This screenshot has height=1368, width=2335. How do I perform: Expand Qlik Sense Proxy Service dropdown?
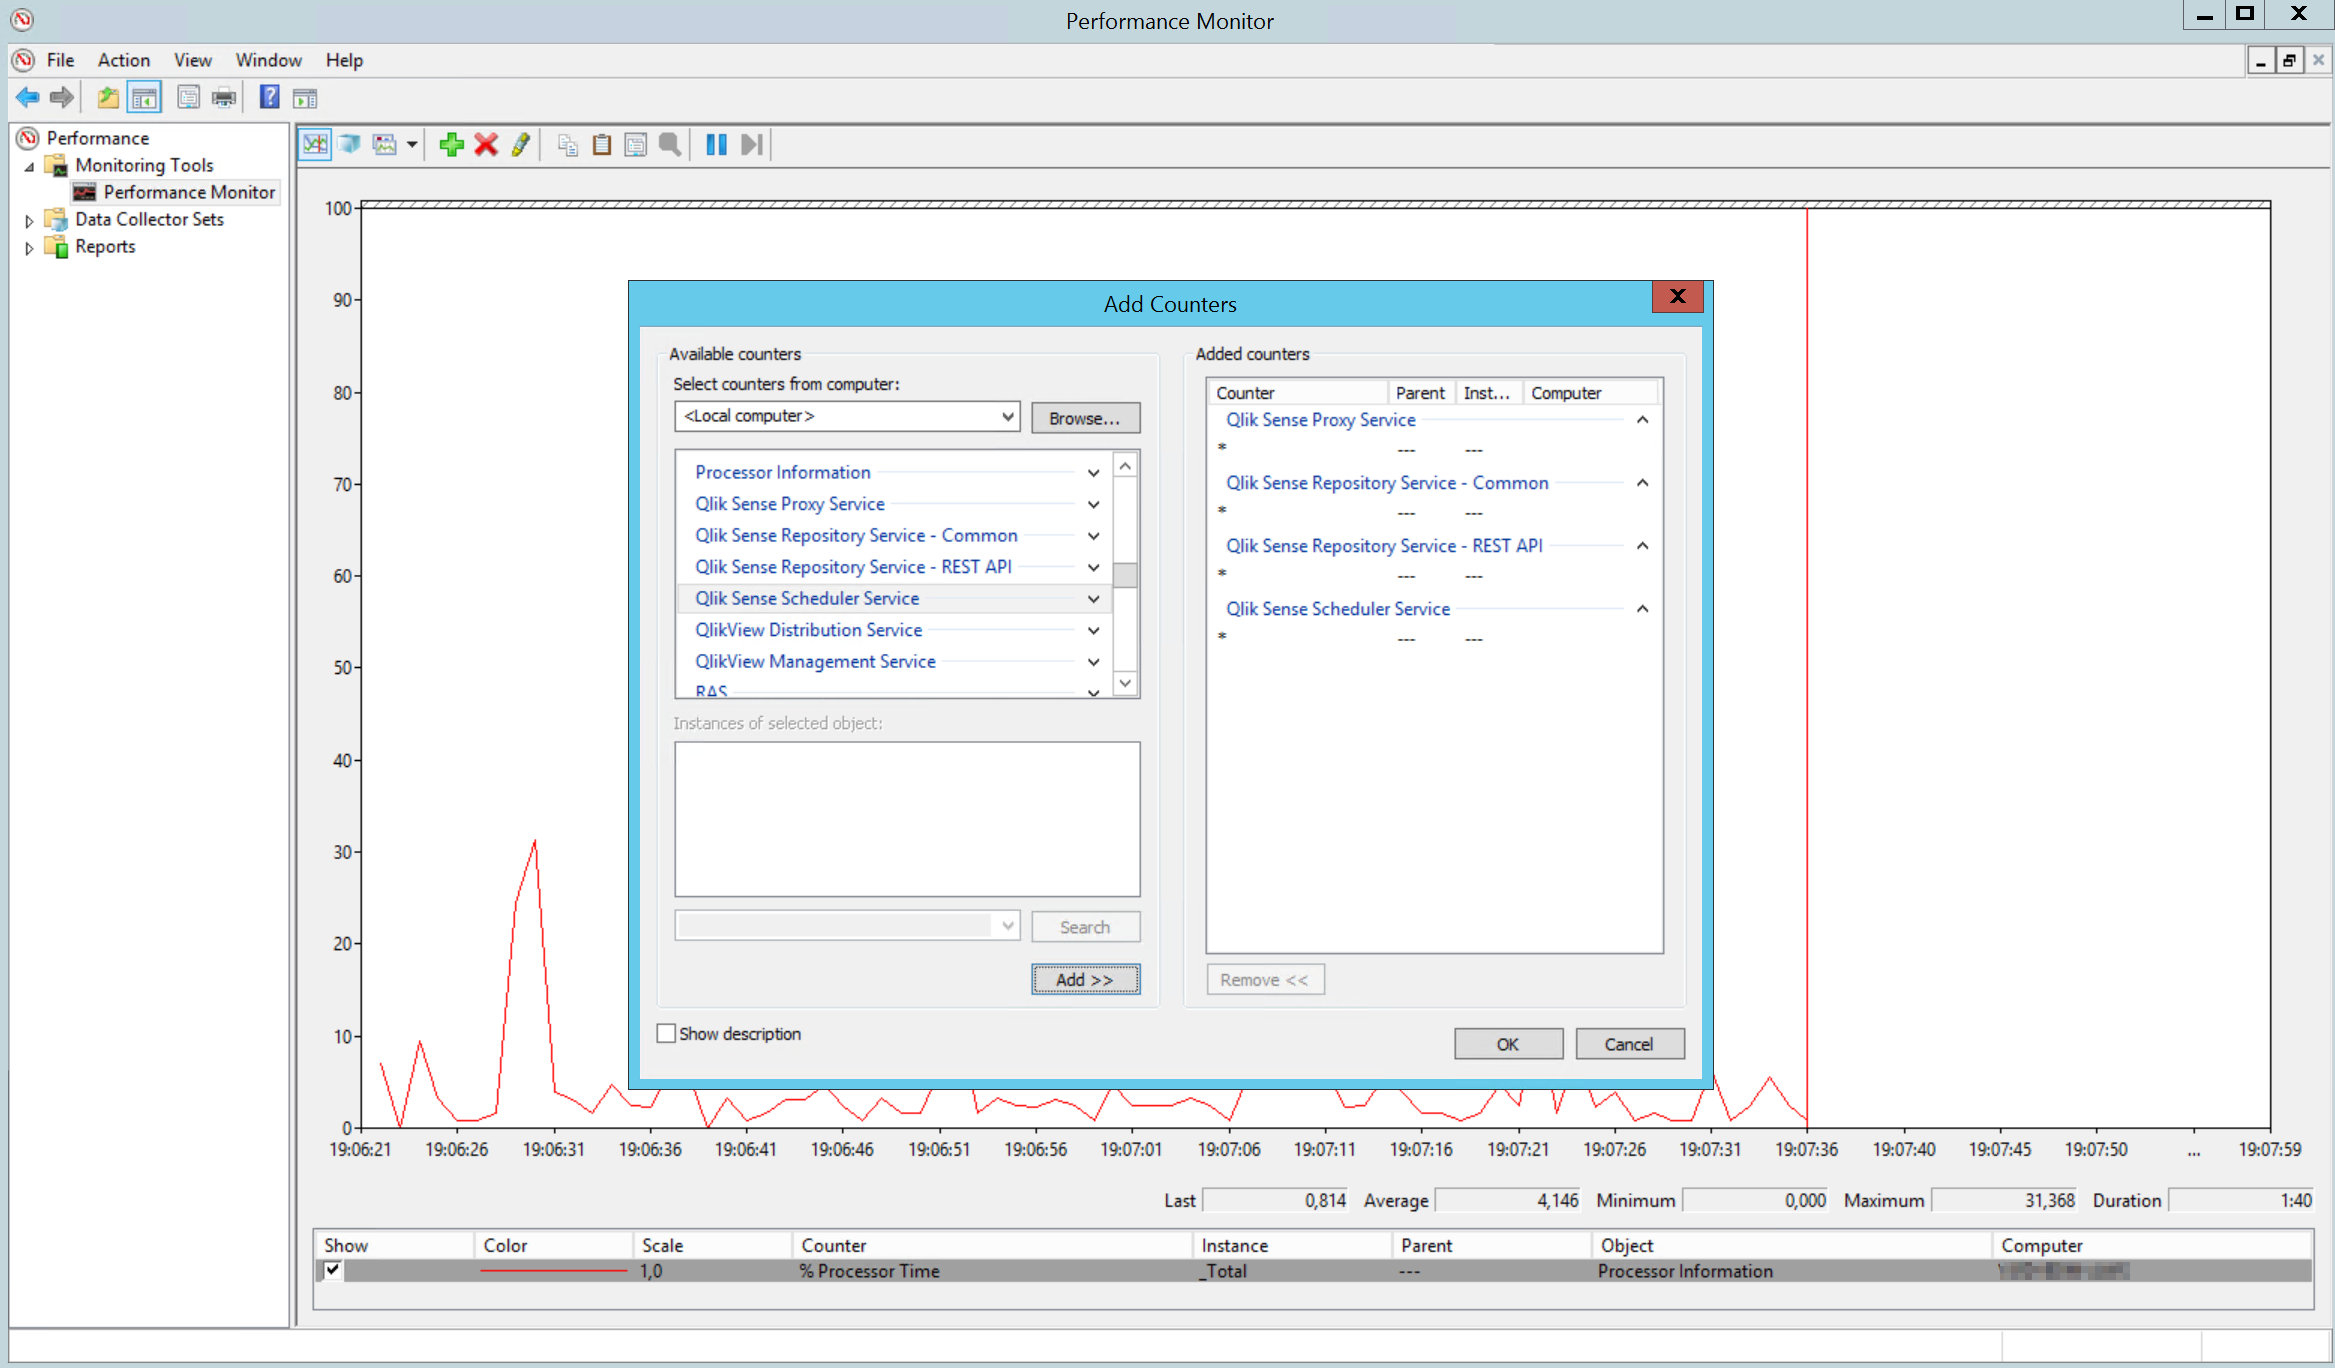click(1093, 502)
